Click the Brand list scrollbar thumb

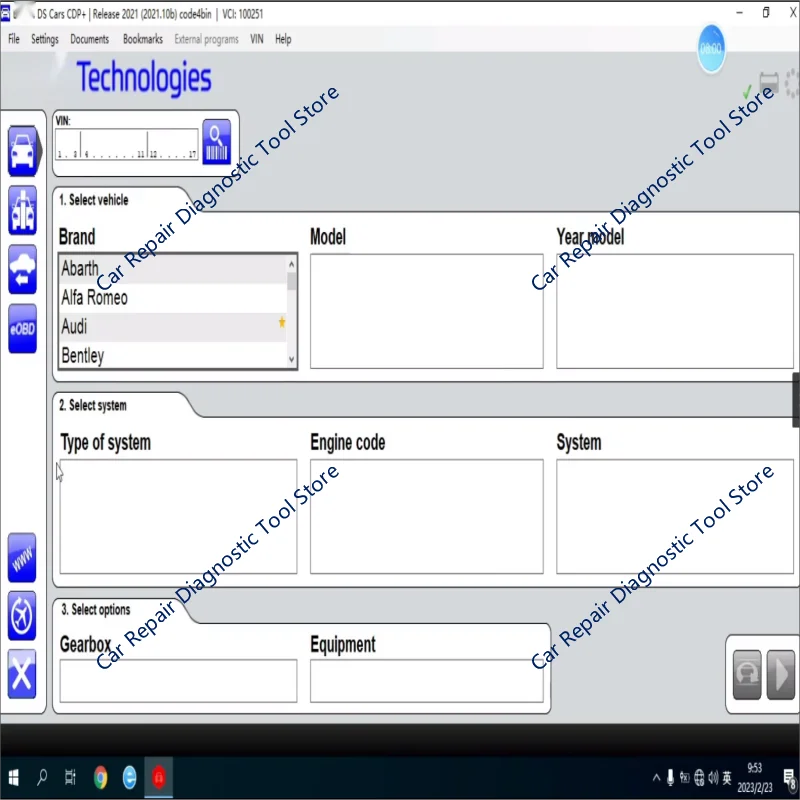[291, 281]
